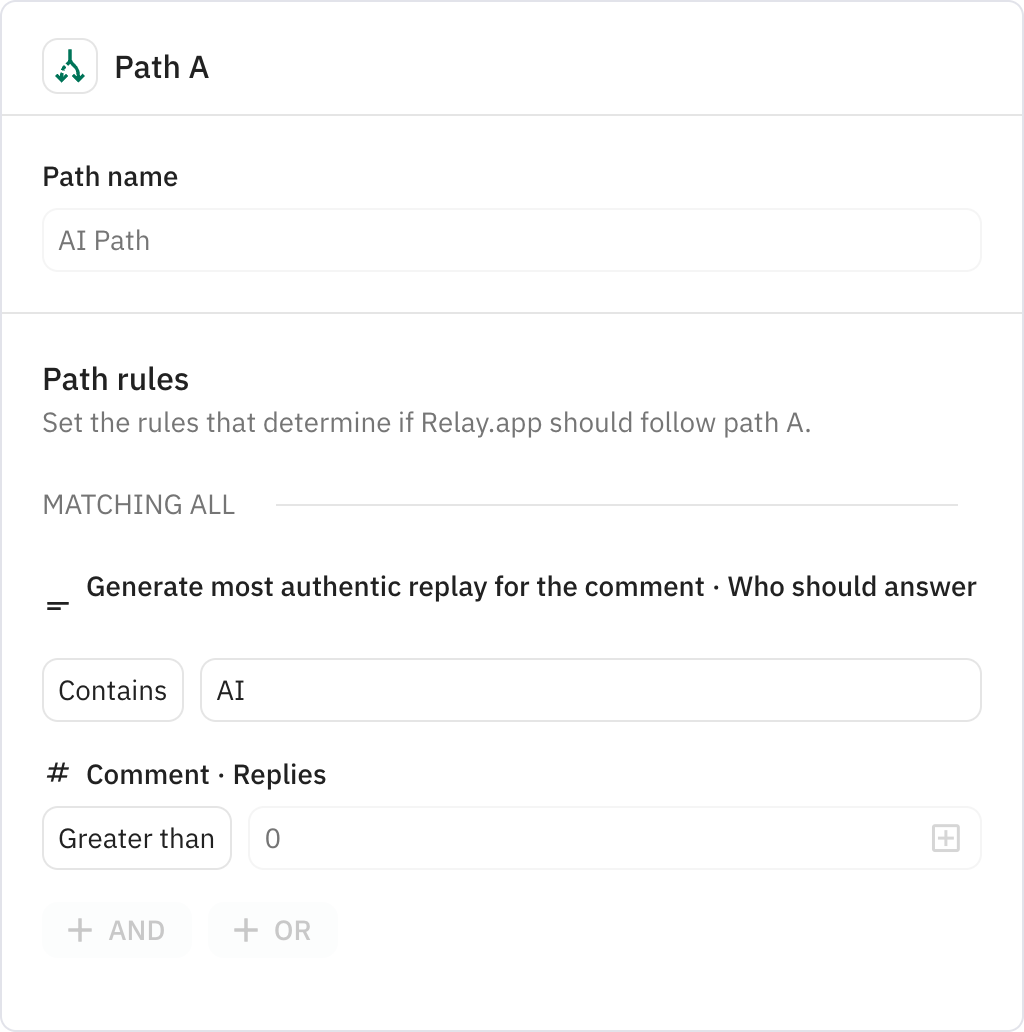Add a new AND condition
This screenshot has height=1032, width=1024.
pos(117,930)
